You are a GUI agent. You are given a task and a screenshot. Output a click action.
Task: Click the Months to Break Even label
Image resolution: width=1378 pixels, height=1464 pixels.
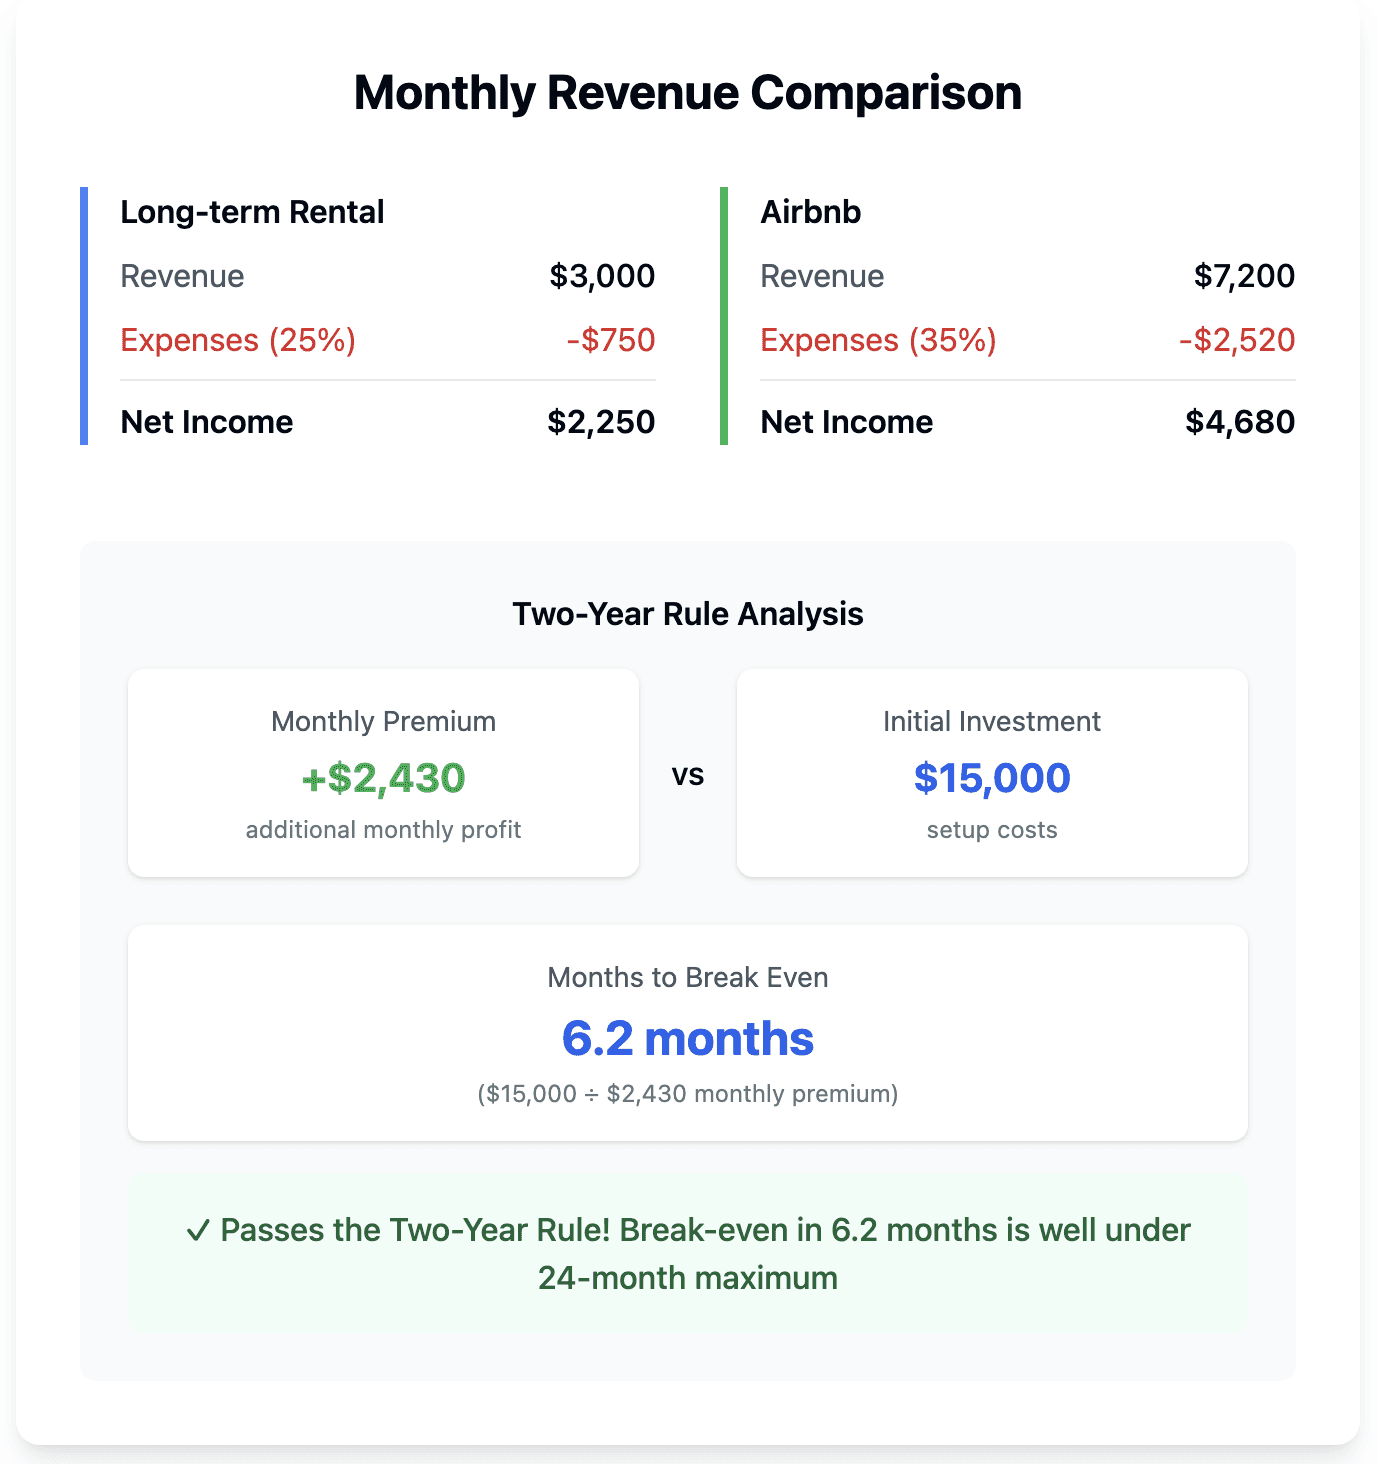688,978
